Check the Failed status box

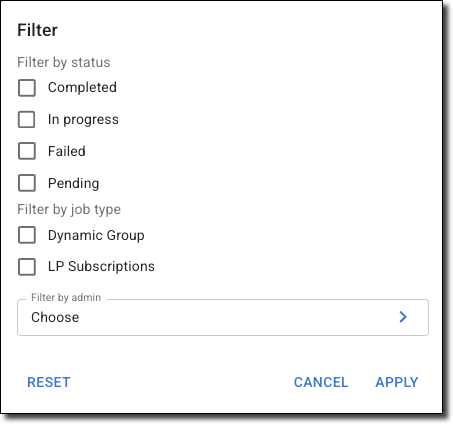pyautogui.click(x=27, y=151)
